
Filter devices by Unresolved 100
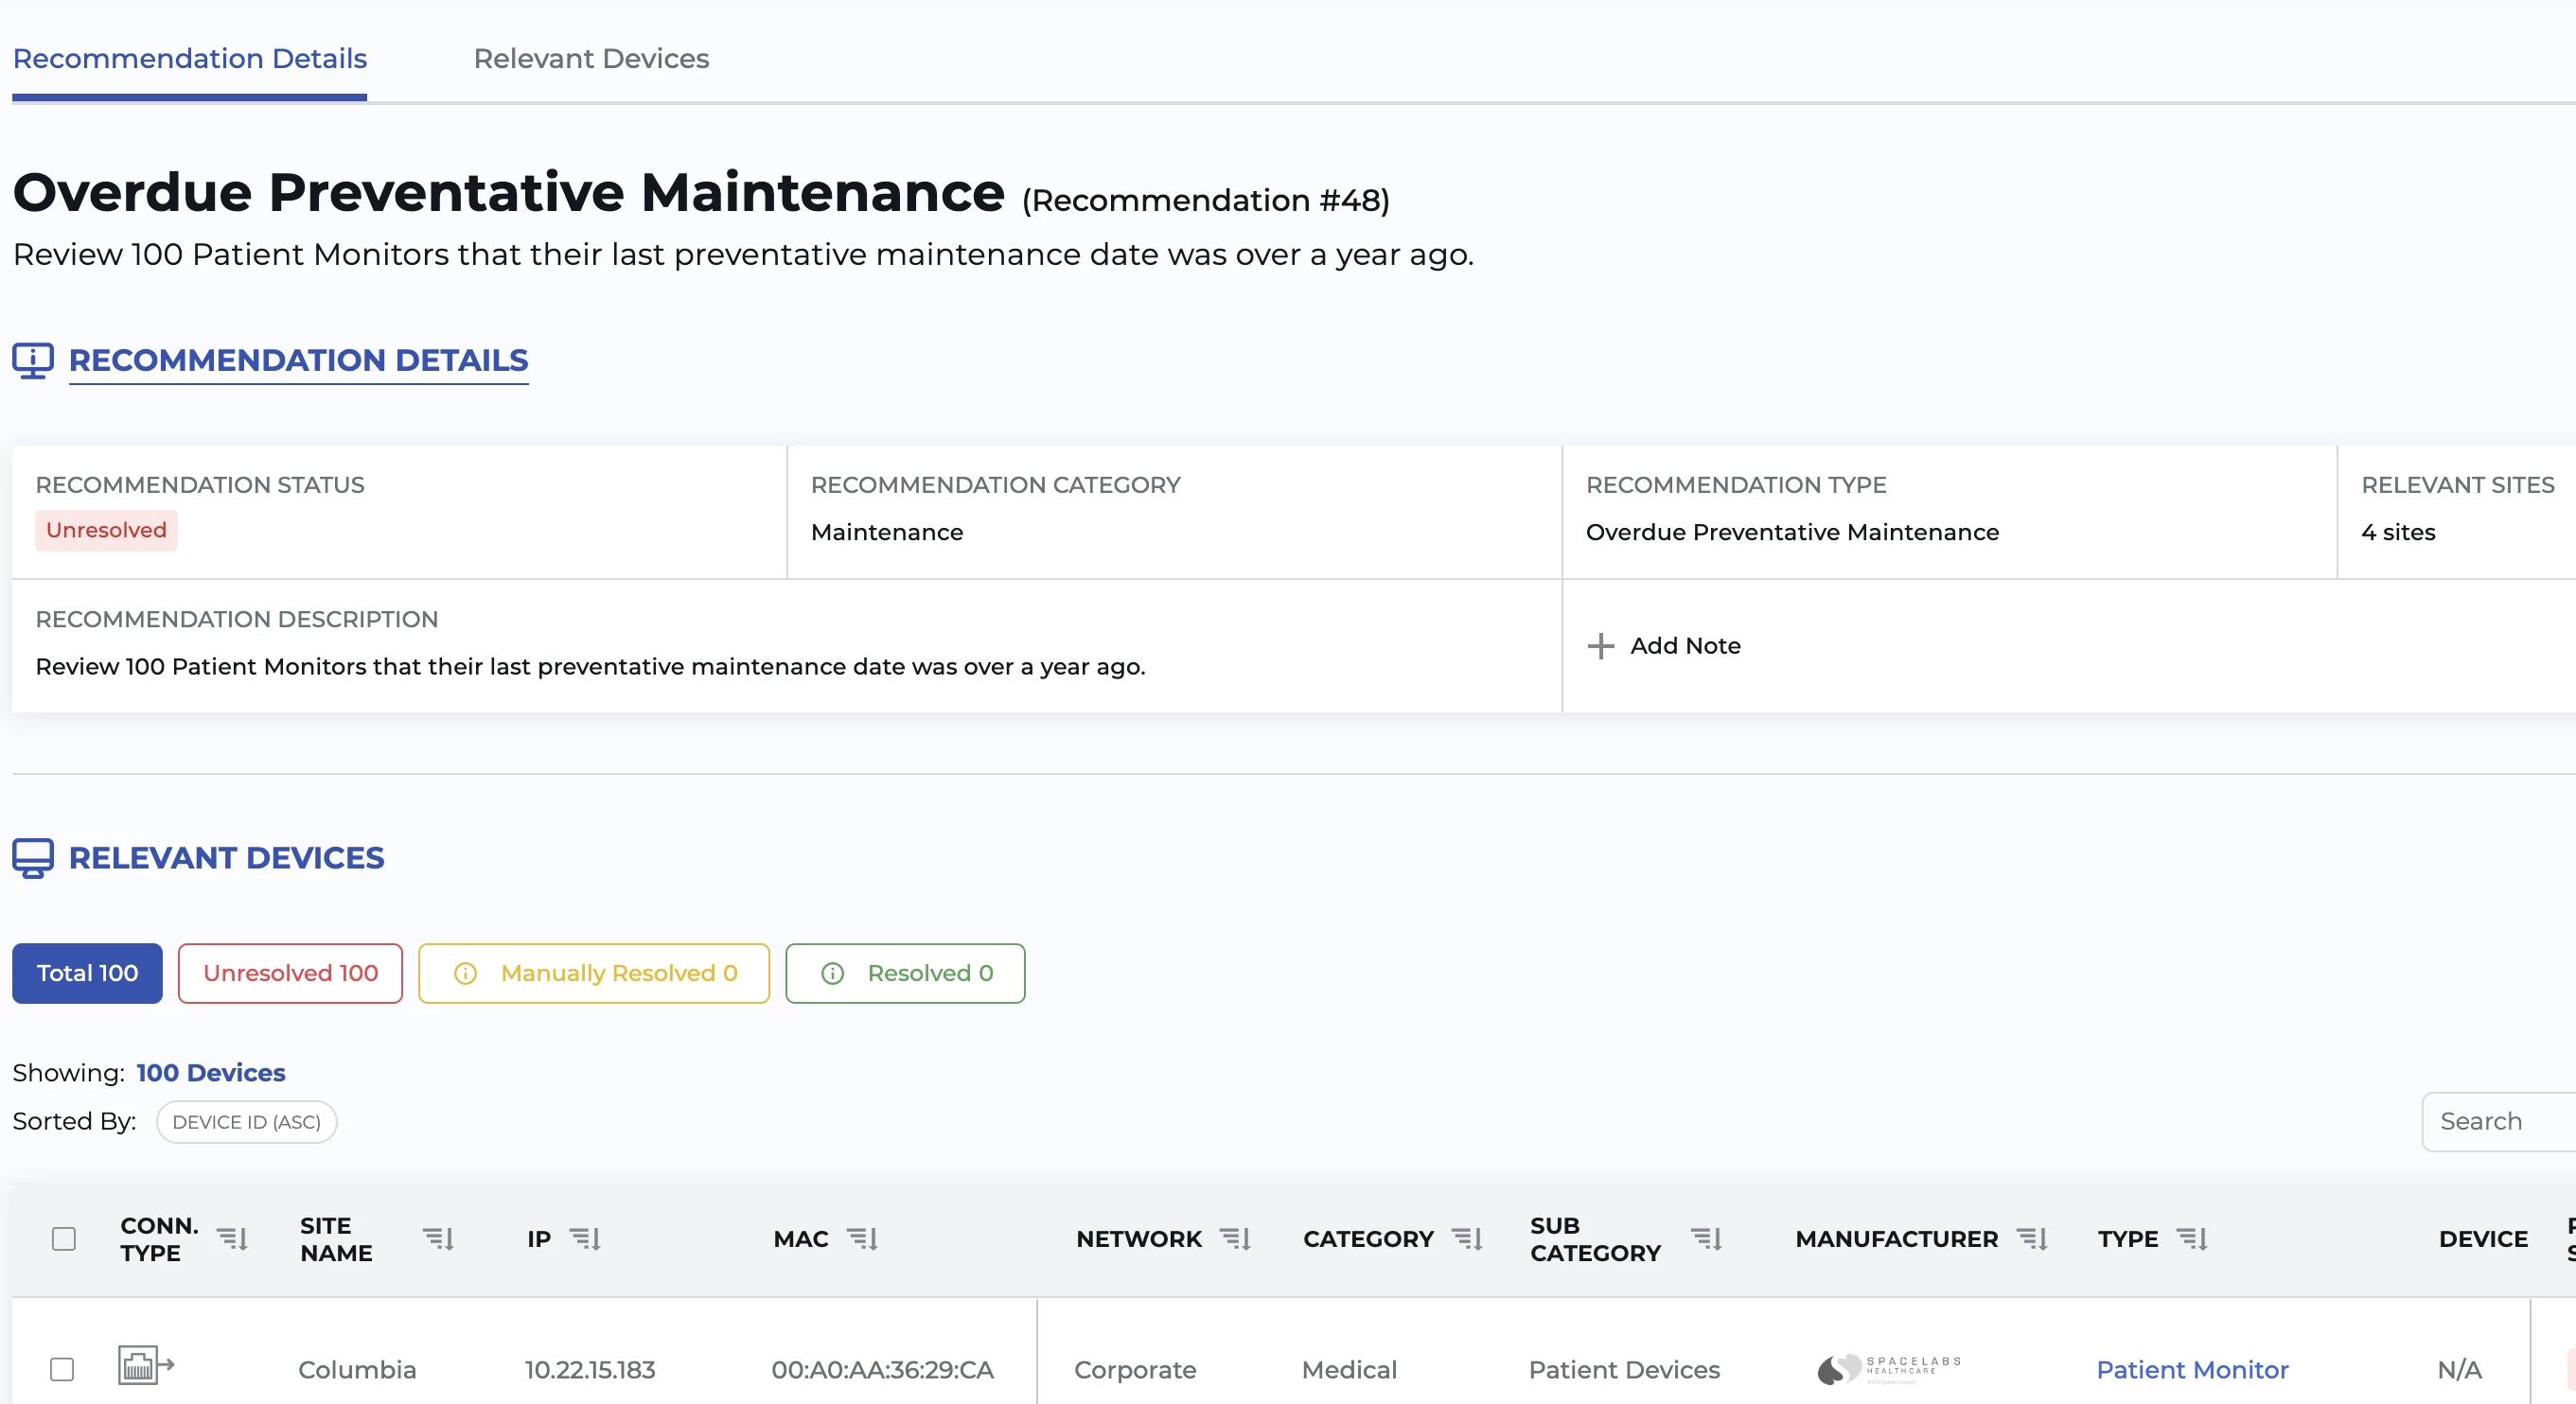point(290,973)
